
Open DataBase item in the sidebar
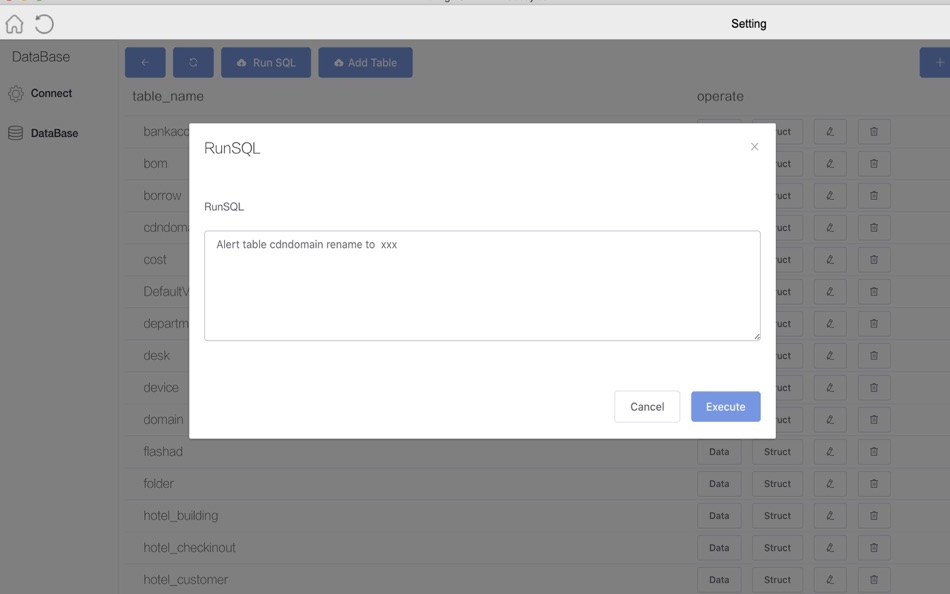(x=43, y=133)
